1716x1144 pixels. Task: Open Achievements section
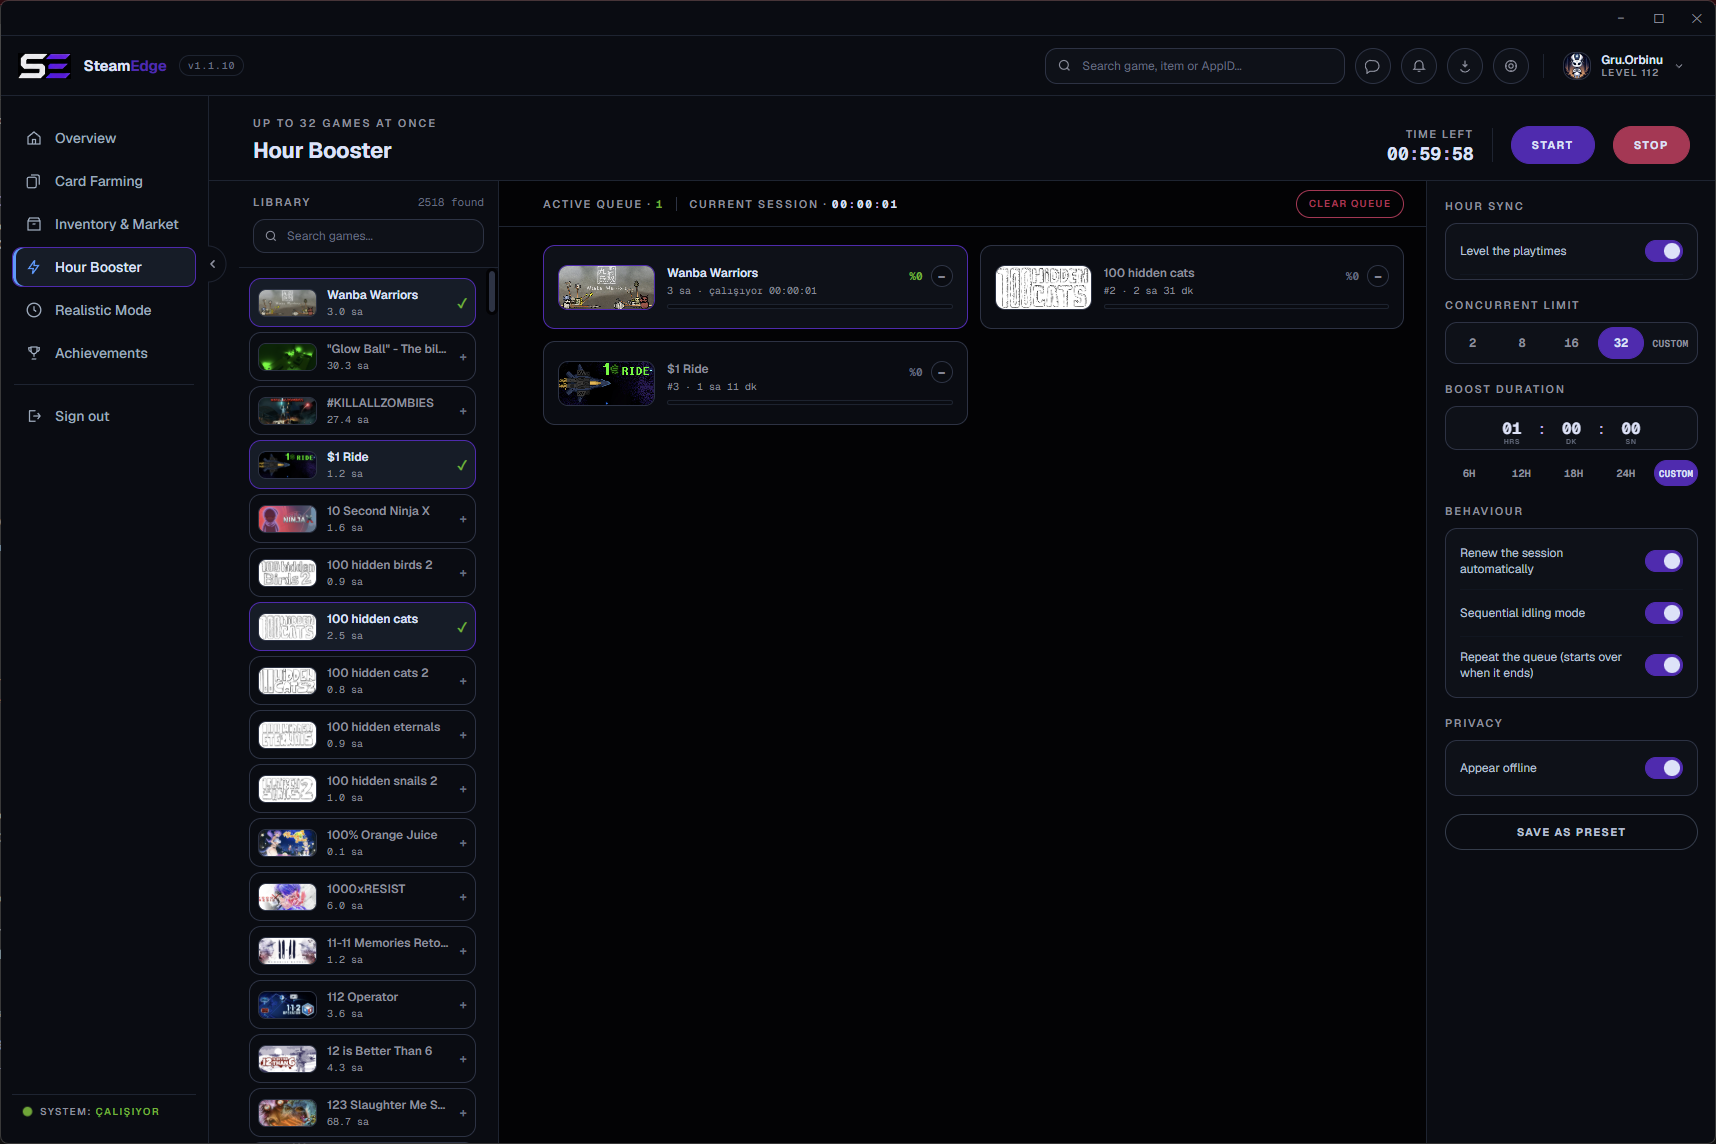104,353
